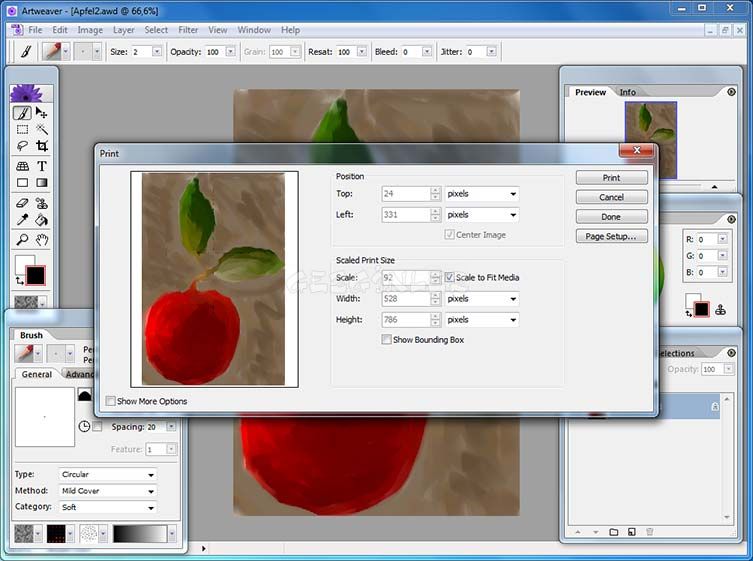This screenshot has width=753, height=561.
Task: Click the Page Setup button
Action: coord(611,237)
